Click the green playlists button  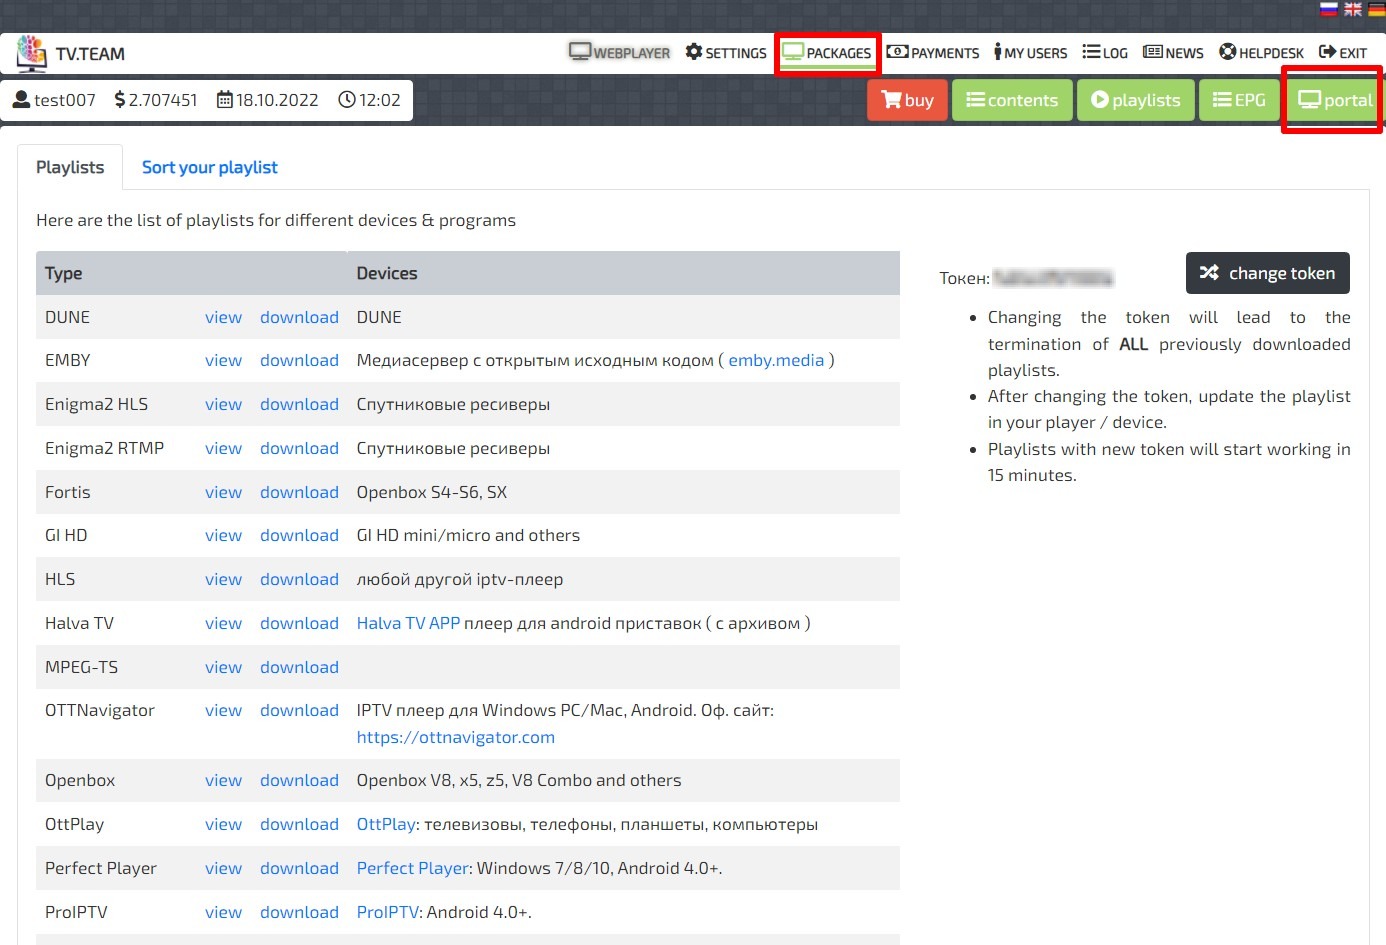click(x=1135, y=100)
